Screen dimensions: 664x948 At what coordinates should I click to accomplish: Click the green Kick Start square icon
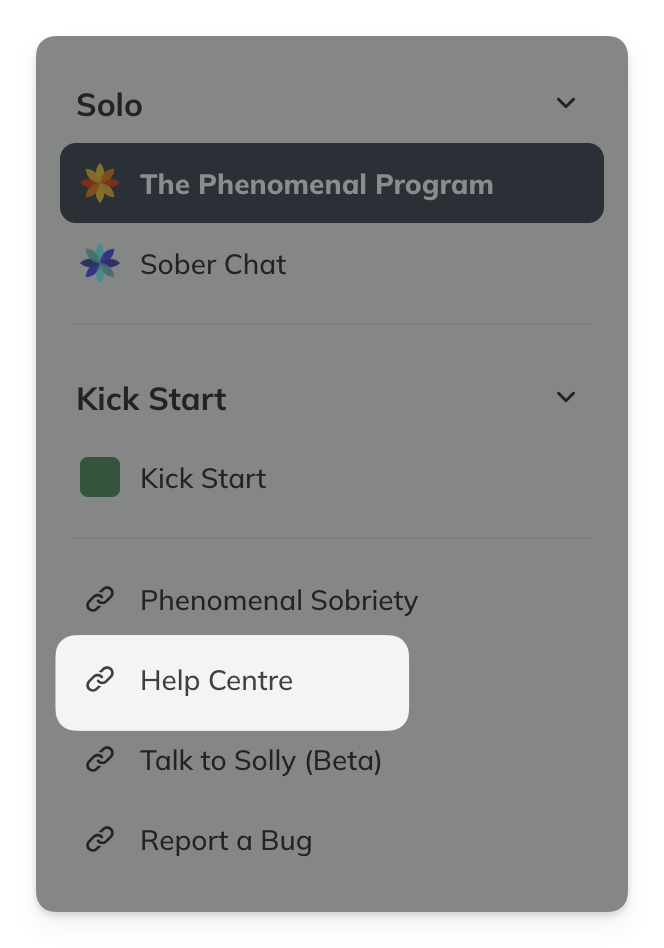(100, 478)
